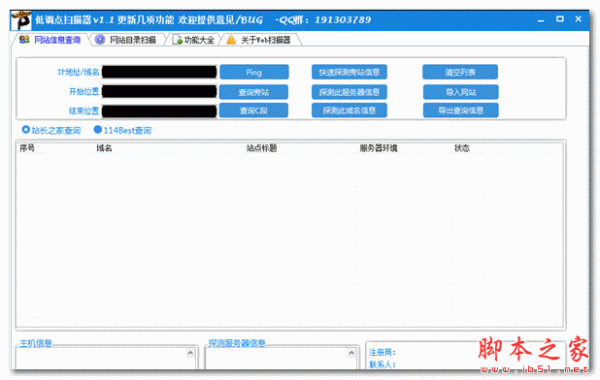Click the 导入网站 button
The width and height of the screenshot is (600, 380).
461,92
